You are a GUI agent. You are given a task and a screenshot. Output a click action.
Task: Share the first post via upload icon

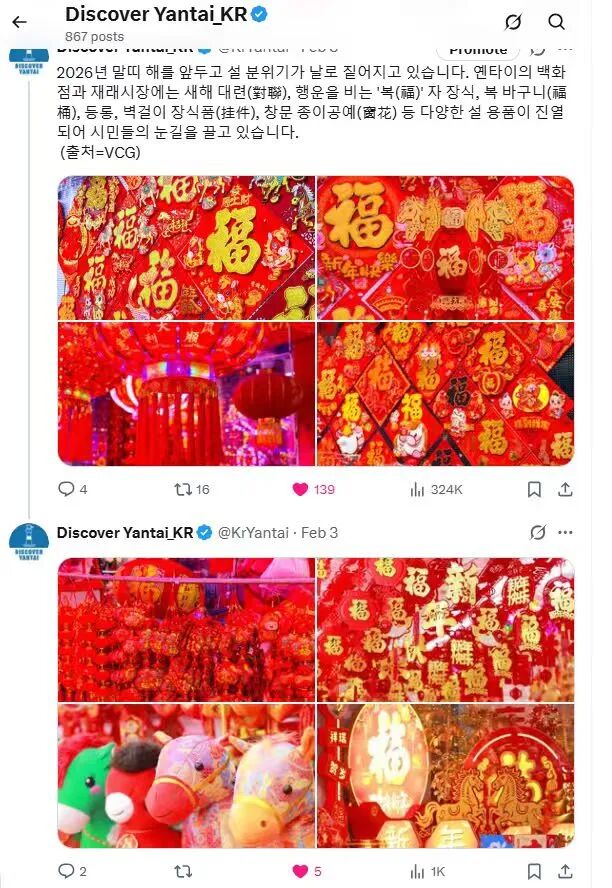click(x=565, y=489)
